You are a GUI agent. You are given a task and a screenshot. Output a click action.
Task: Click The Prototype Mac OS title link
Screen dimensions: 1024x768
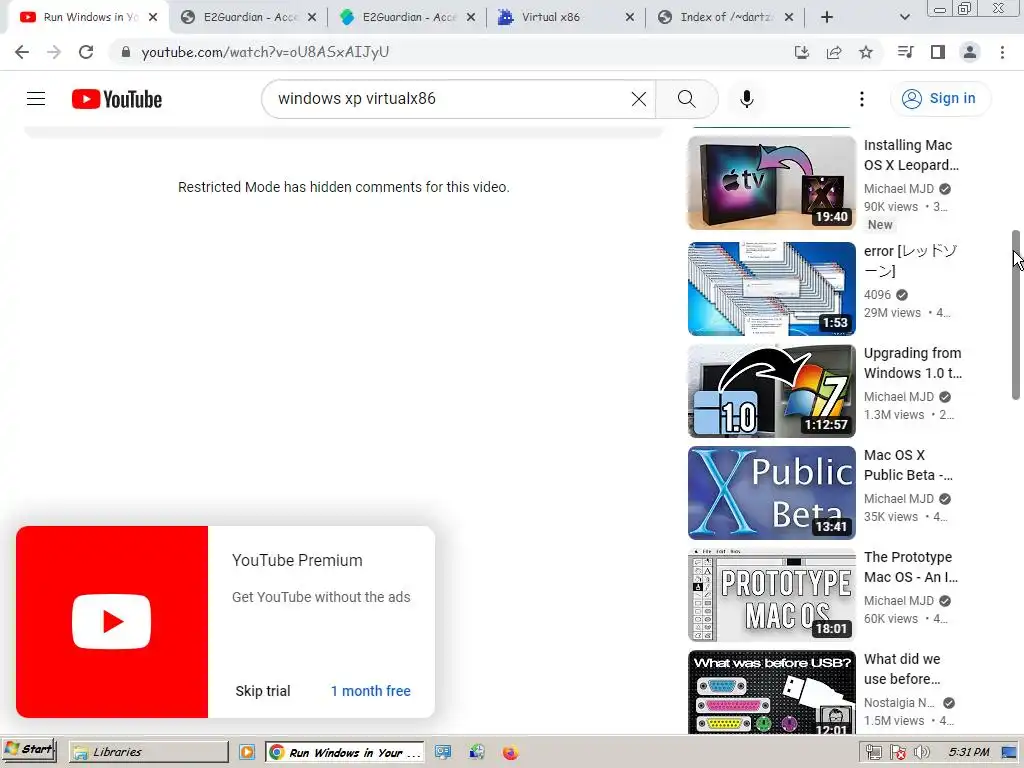[x=910, y=567]
